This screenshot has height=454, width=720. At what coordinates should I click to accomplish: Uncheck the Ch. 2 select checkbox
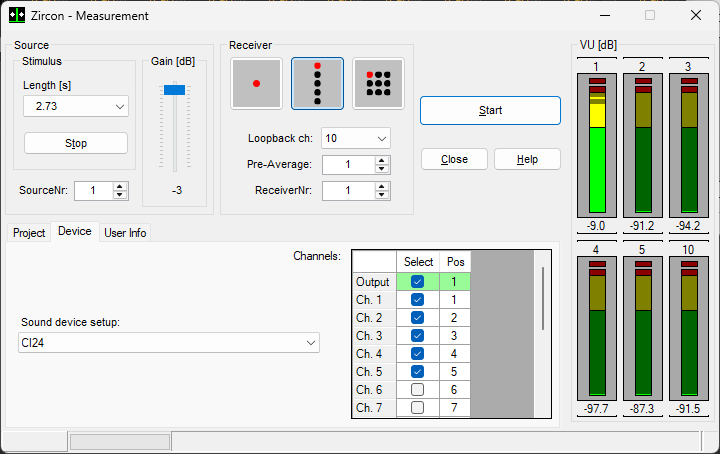417,318
